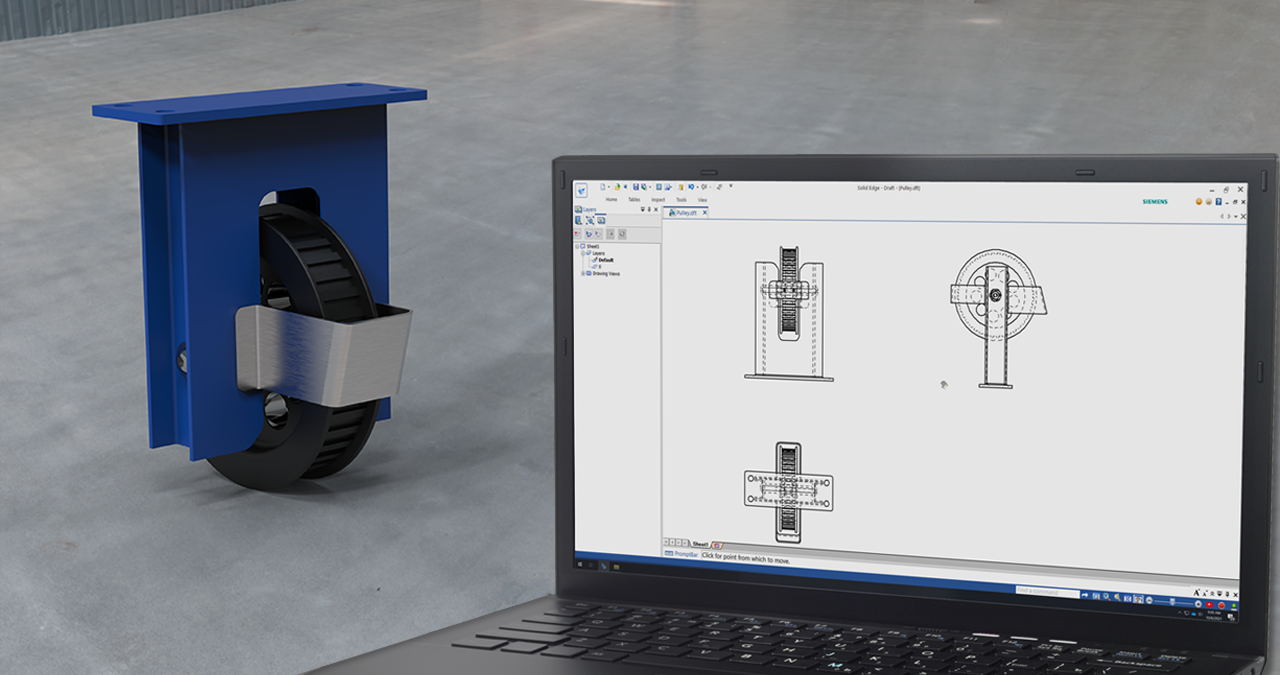Click the PromptBar button
This screenshot has width=1280, height=675.
[x=681, y=553]
